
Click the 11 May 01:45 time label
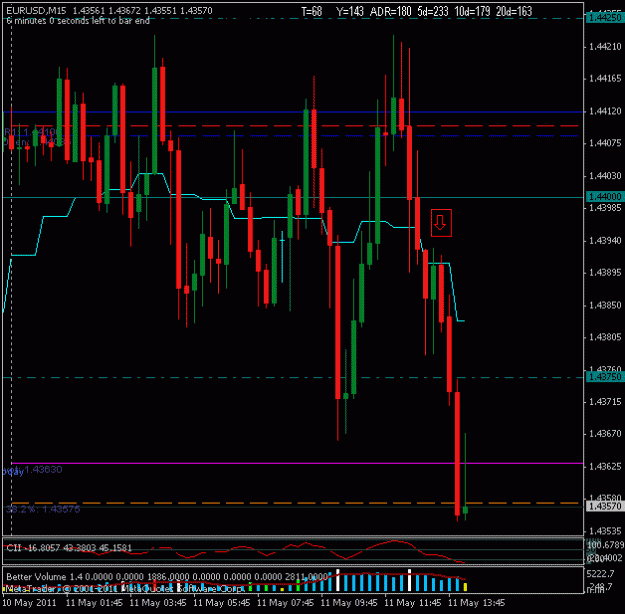coord(94,603)
